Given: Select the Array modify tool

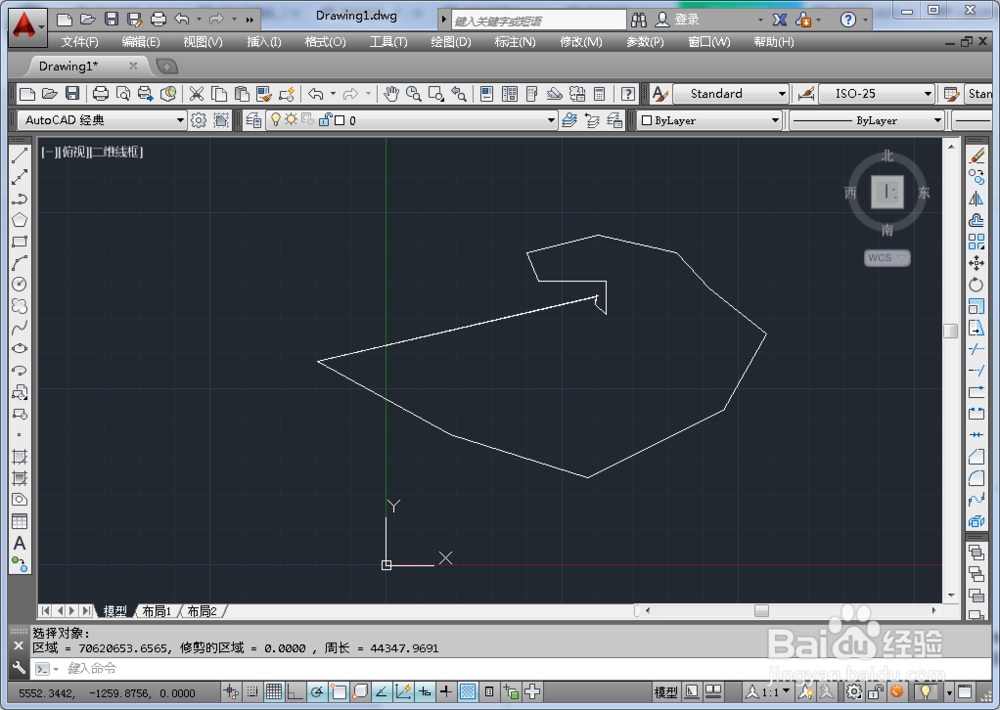Looking at the screenshot, I should [976, 242].
